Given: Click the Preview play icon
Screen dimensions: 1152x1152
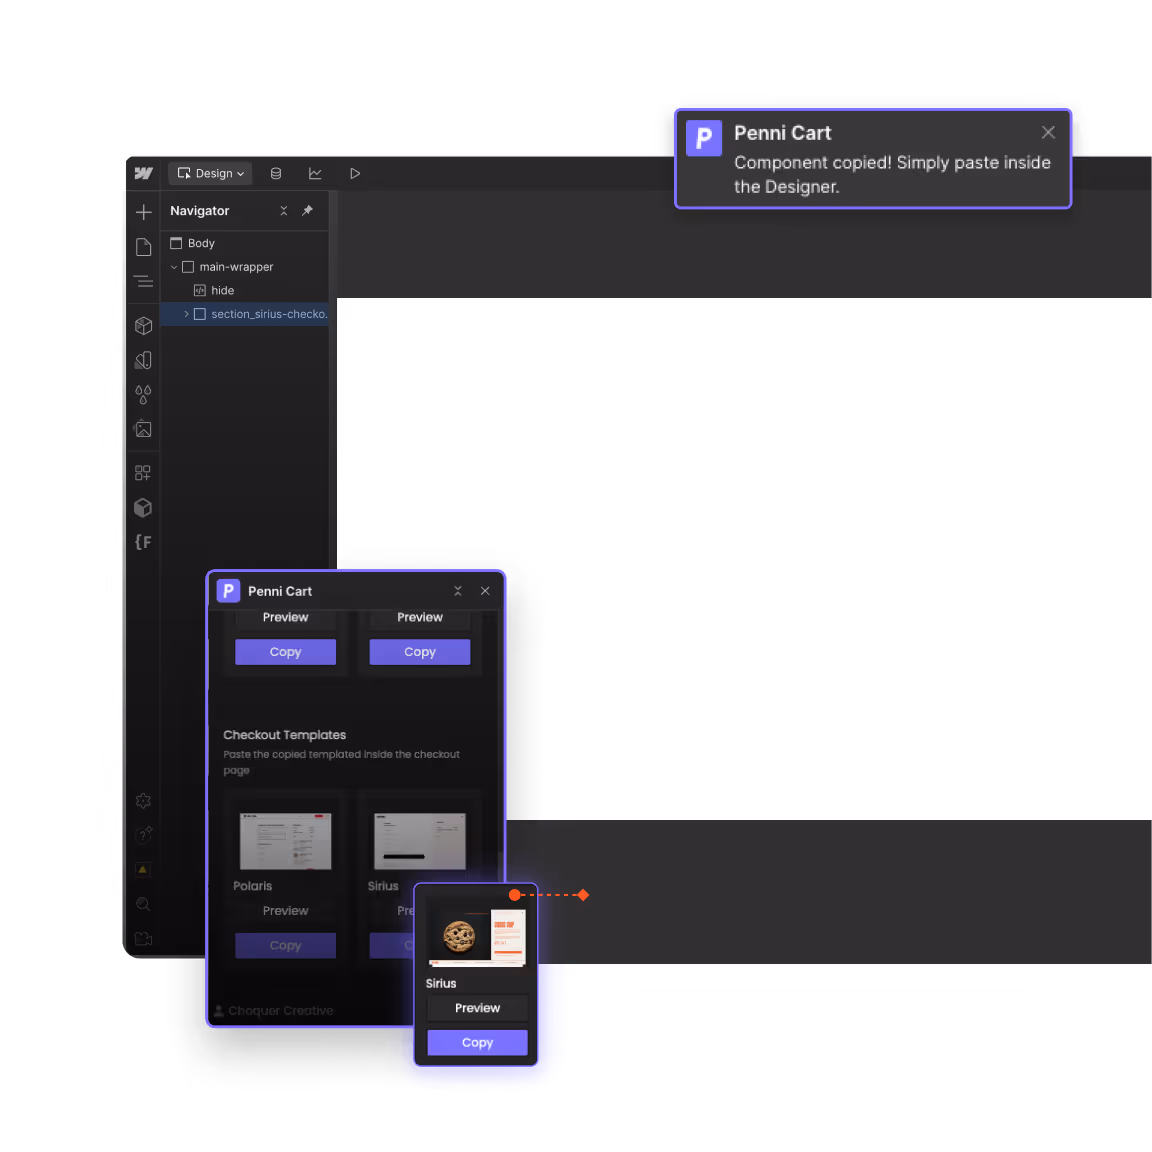Looking at the screenshot, I should 355,173.
